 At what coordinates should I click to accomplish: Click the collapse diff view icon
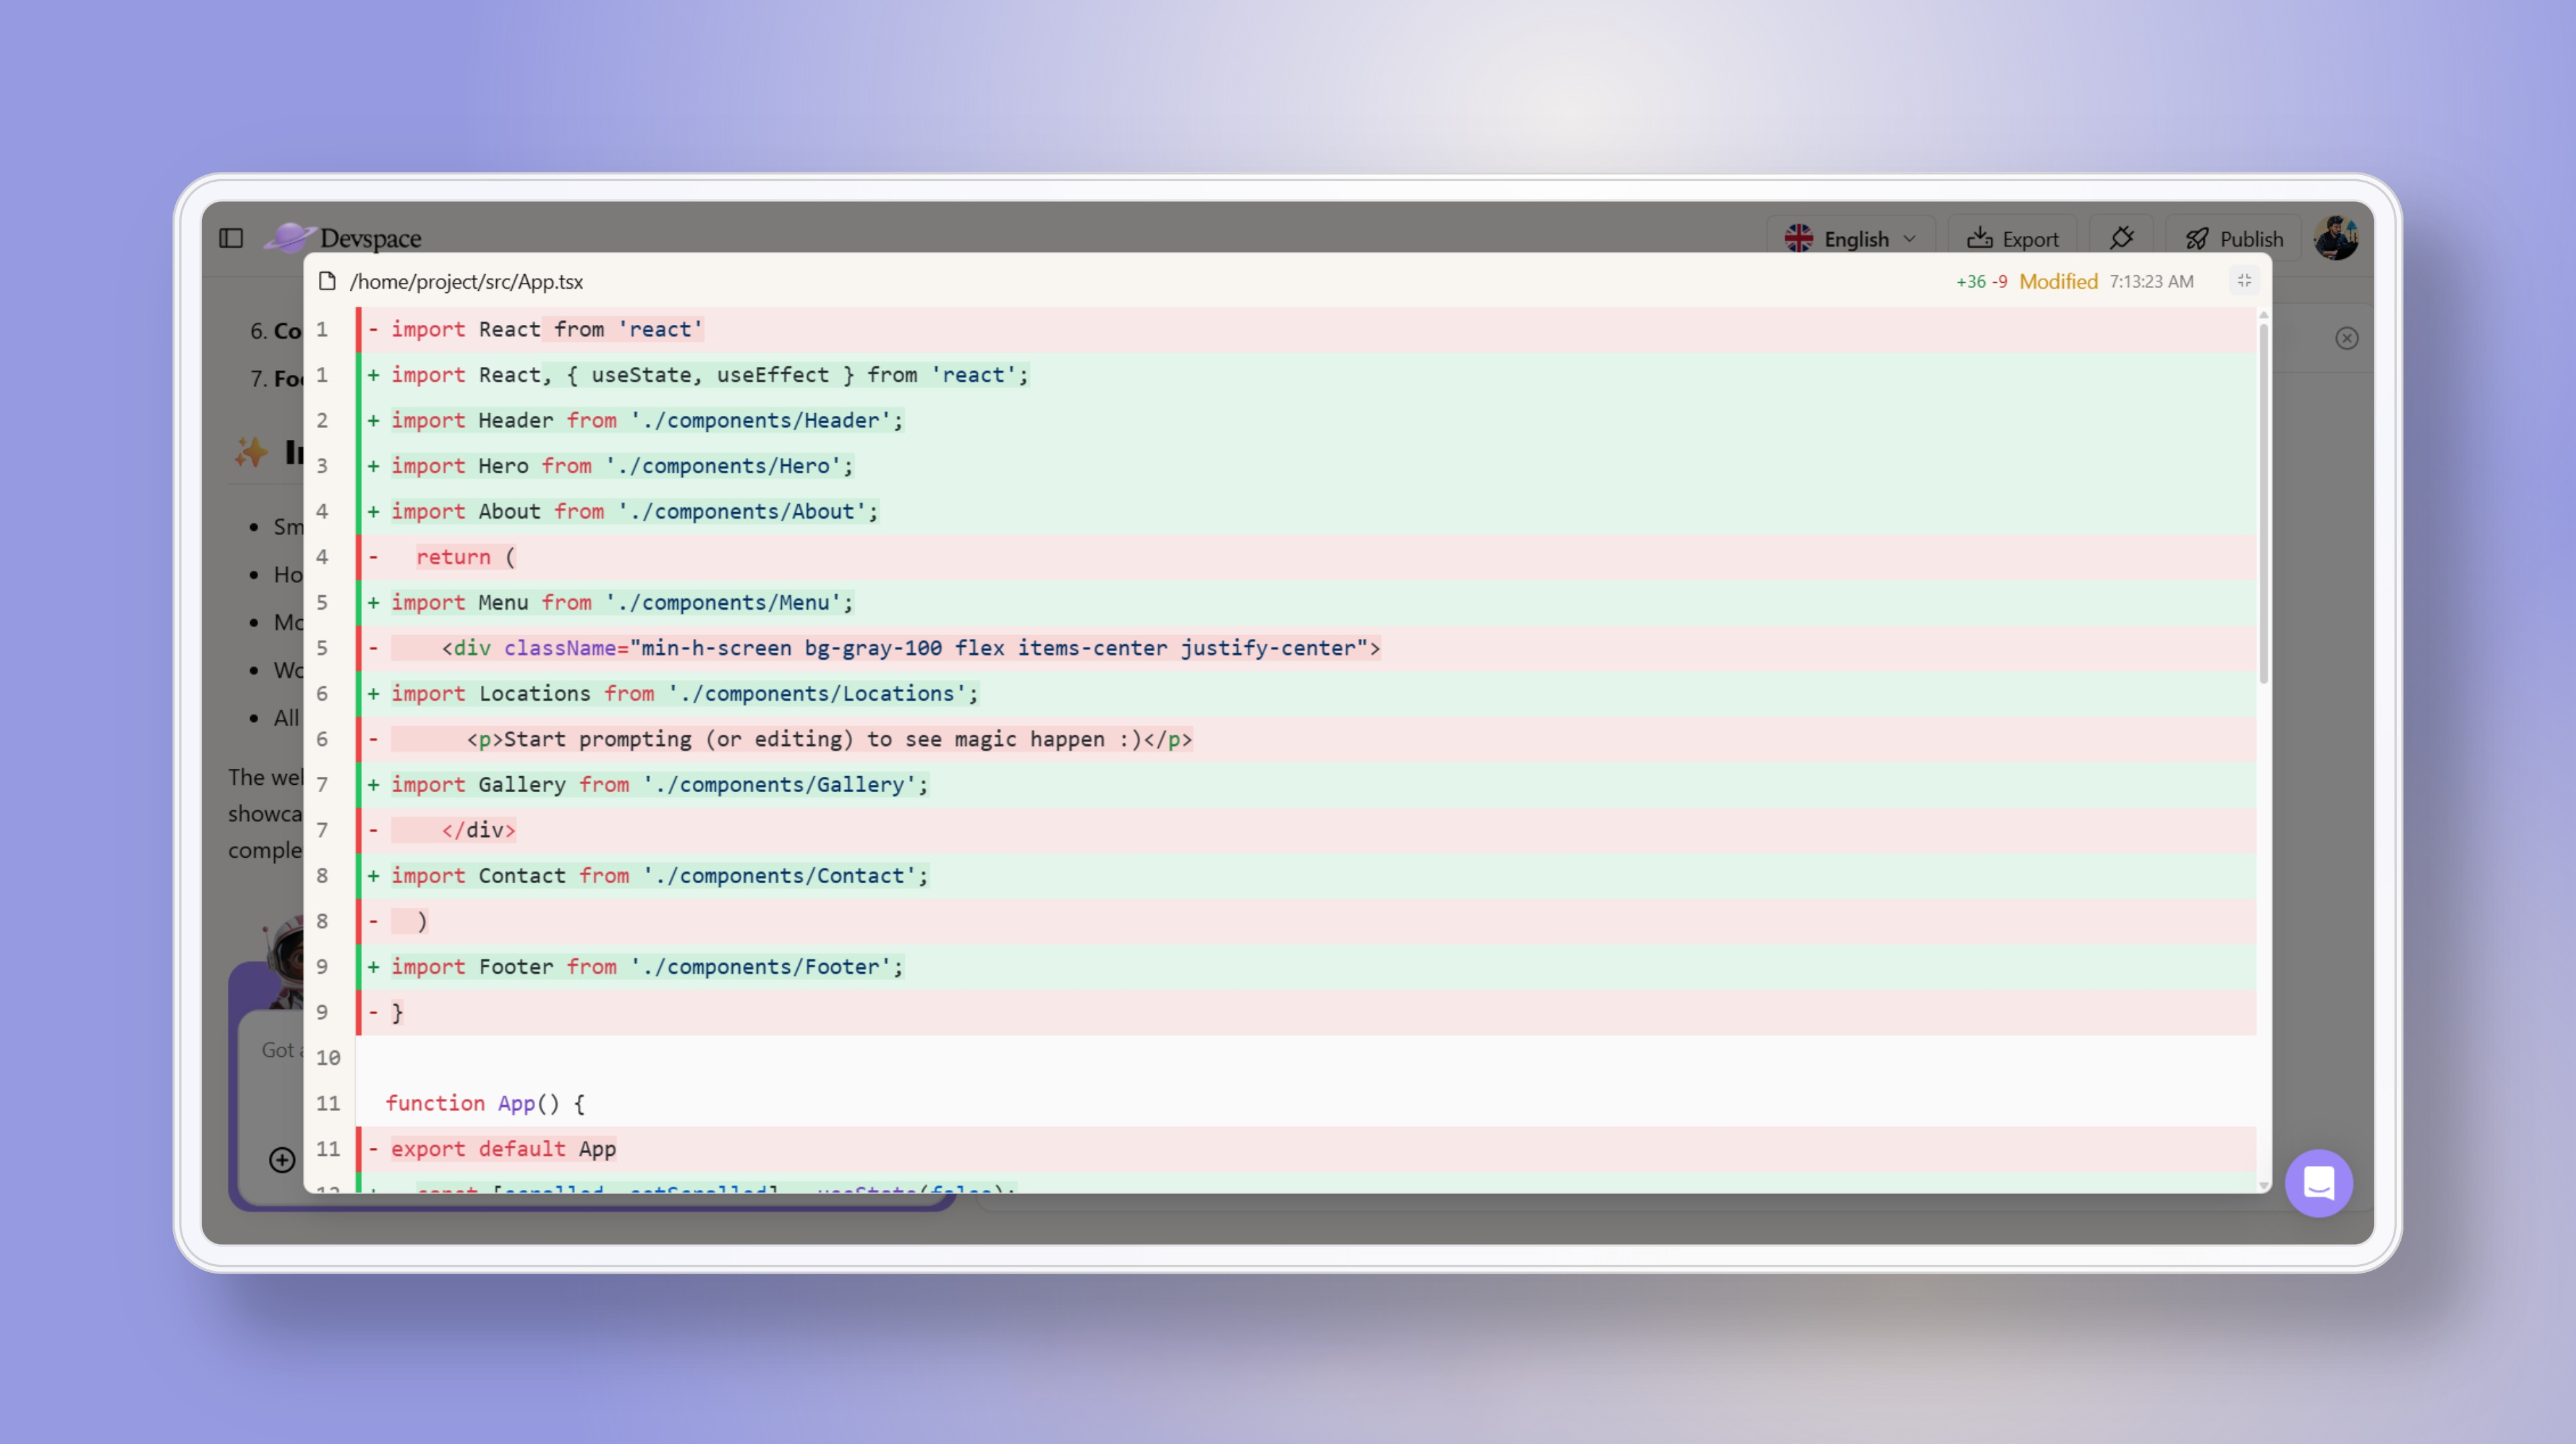[x=2245, y=281]
